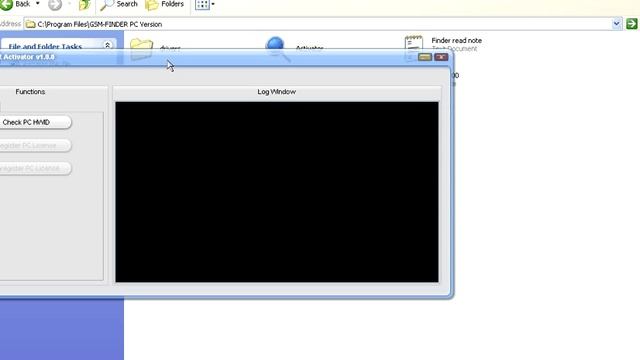
Task: Click the green Go arrow button
Action: (x=632, y=24)
